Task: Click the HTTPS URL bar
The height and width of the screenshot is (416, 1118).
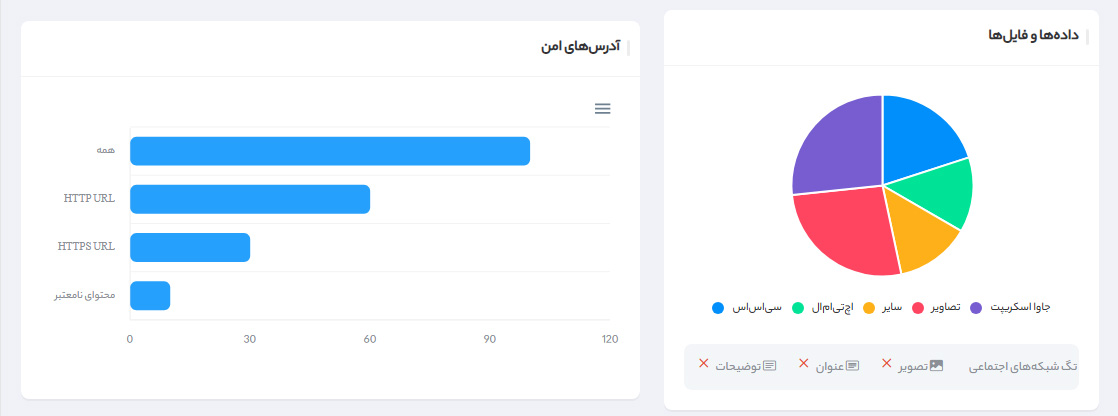Action: tap(190, 248)
